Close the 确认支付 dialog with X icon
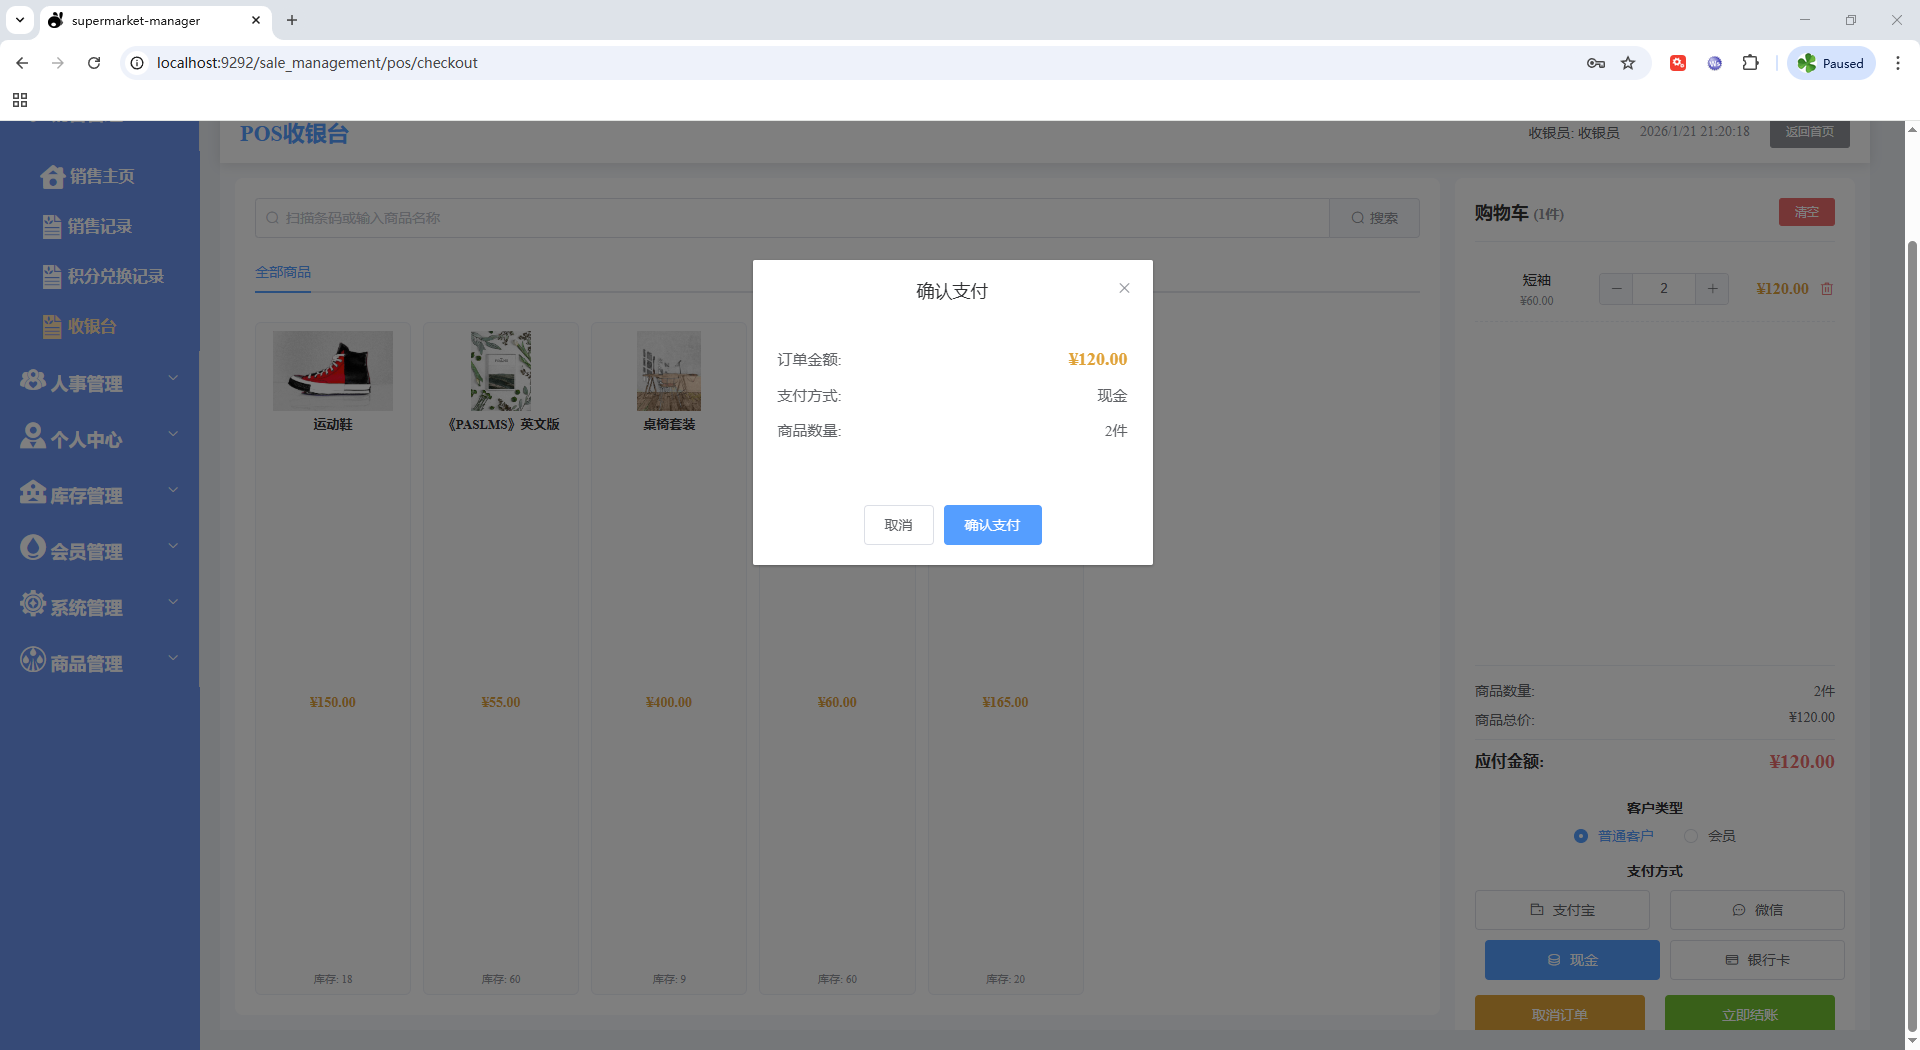Image resolution: width=1920 pixels, height=1050 pixels. (1124, 288)
